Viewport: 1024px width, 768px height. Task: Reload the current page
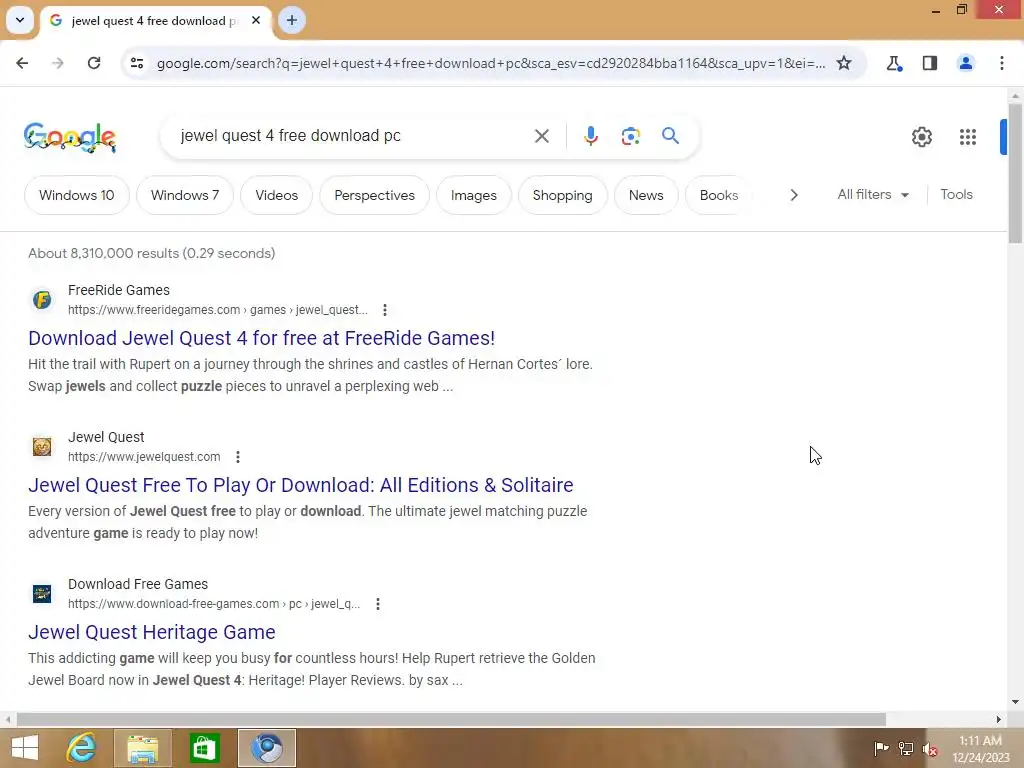(x=94, y=63)
